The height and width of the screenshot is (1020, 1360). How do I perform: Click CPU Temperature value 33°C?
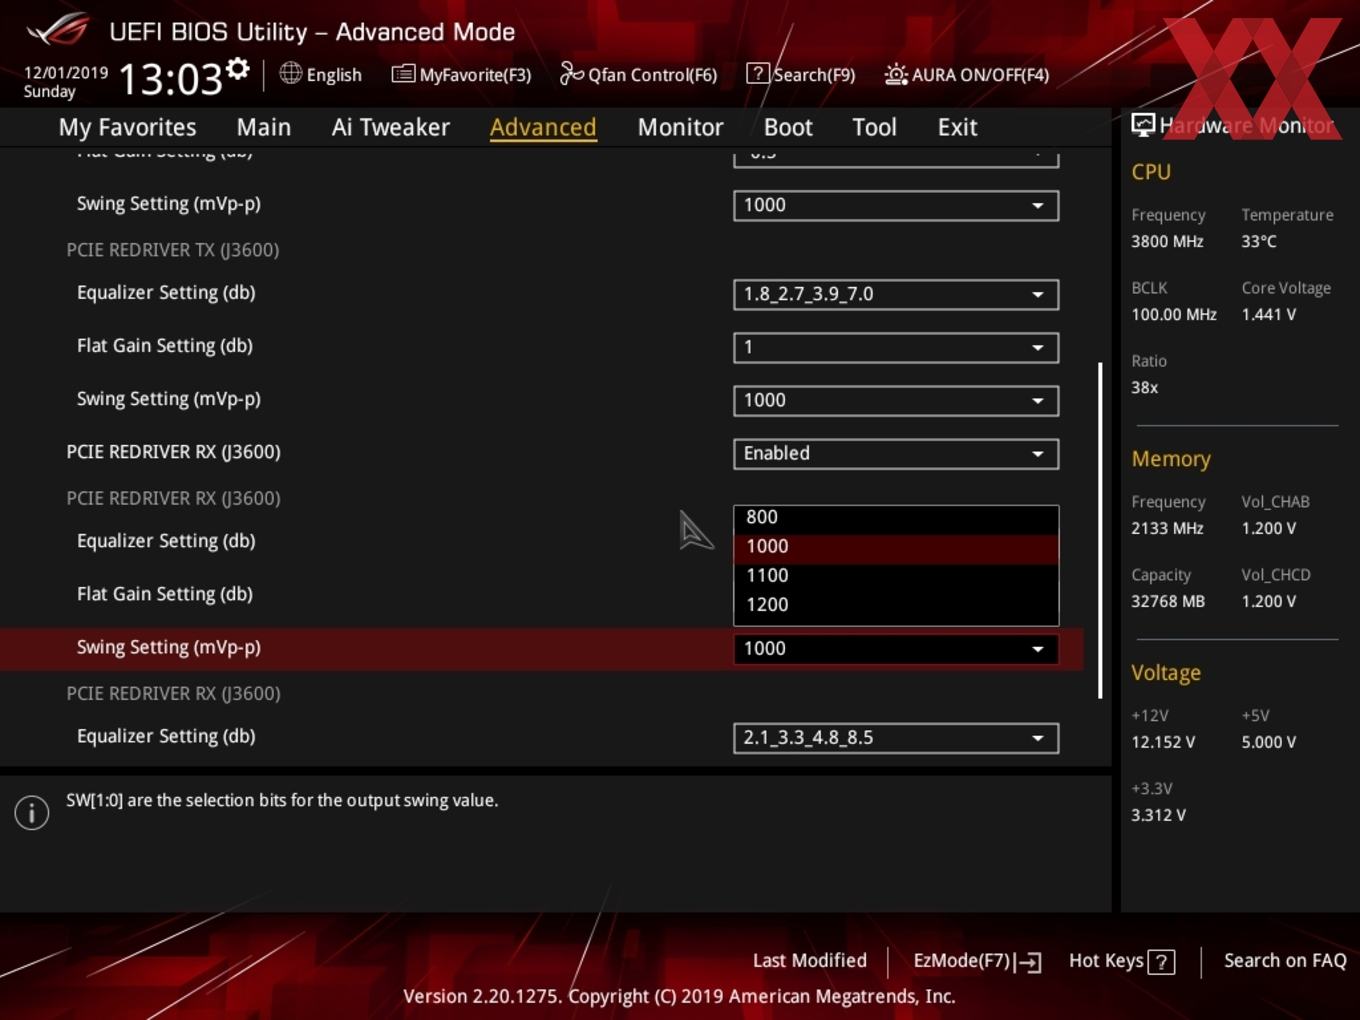point(1259,241)
